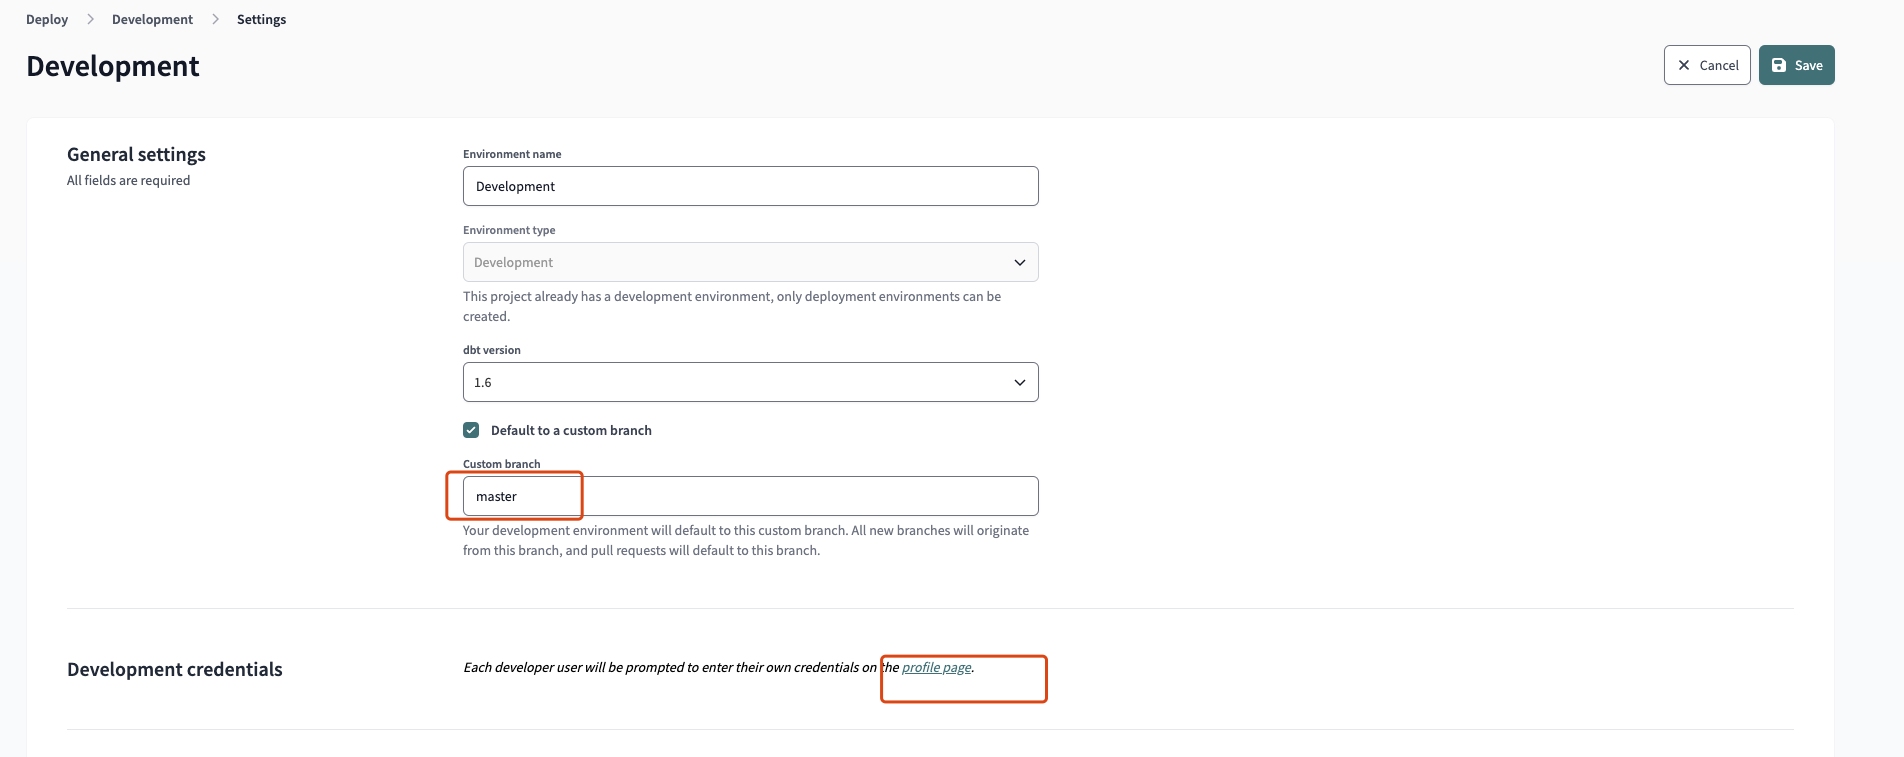This screenshot has height=757, width=1904.
Task: Click the 'Custom branch' field label
Action: tap(501, 464)
